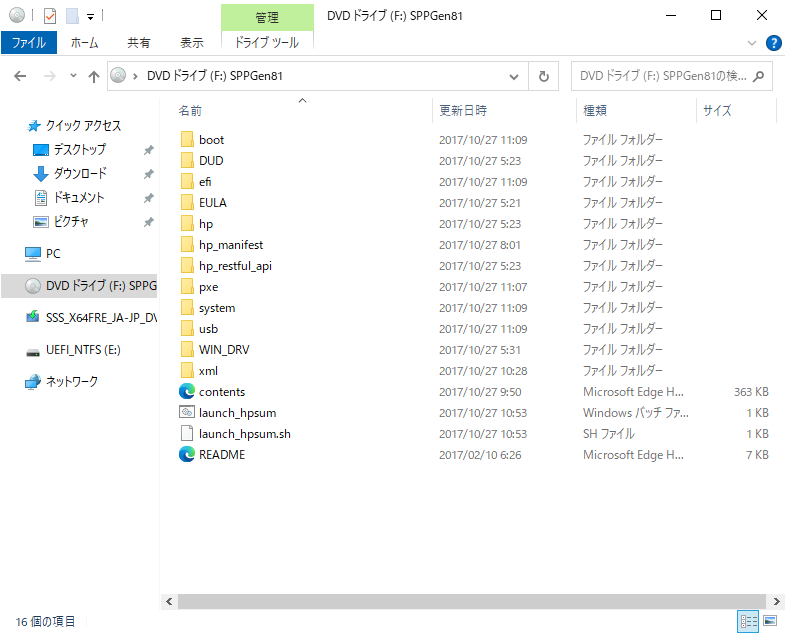Click the pin icon next to ドキュメント

pyautogui.click(x=148, y=198)
